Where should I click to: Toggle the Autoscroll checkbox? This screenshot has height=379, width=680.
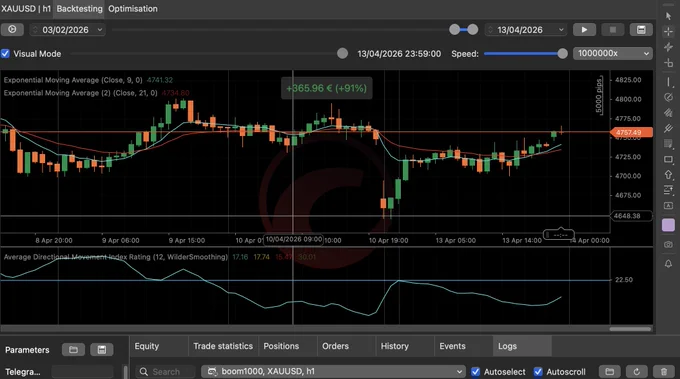tap(538, 372)
